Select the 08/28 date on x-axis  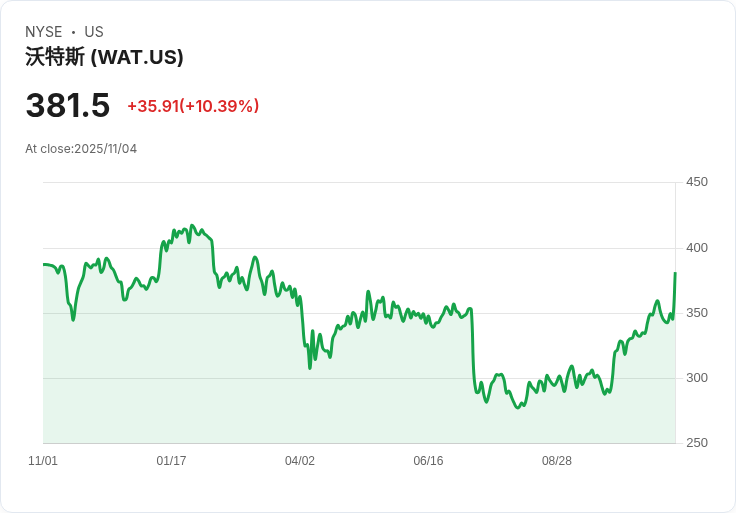(557, 461)
